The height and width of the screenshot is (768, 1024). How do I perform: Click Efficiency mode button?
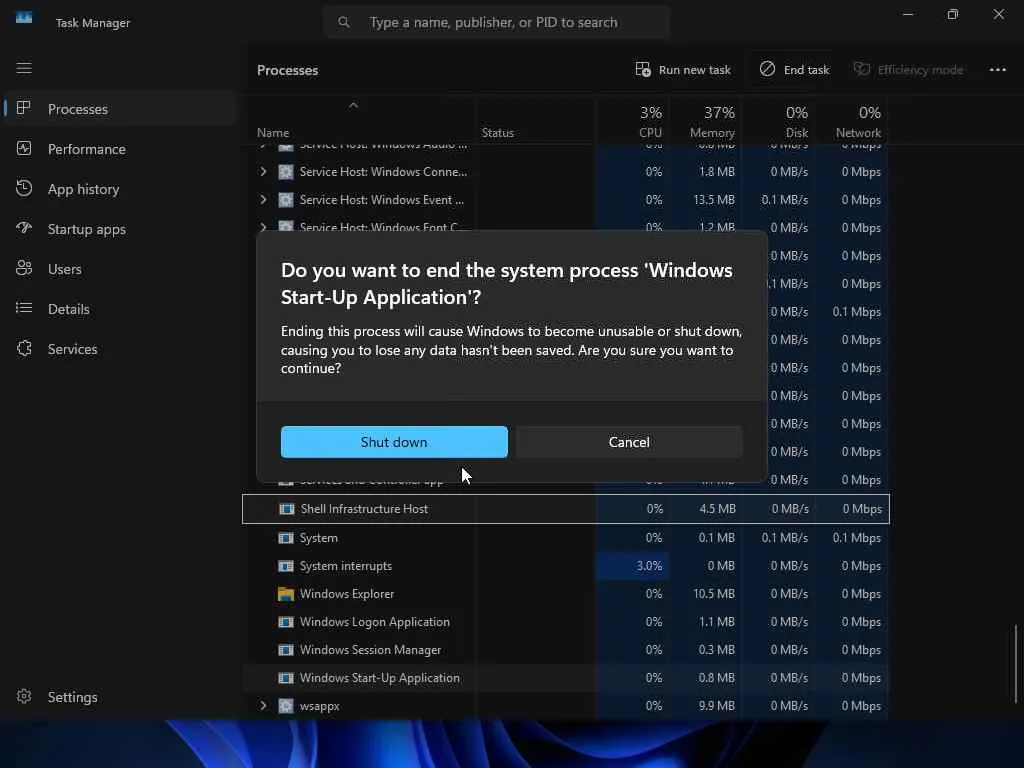click(x=908, y=69)
